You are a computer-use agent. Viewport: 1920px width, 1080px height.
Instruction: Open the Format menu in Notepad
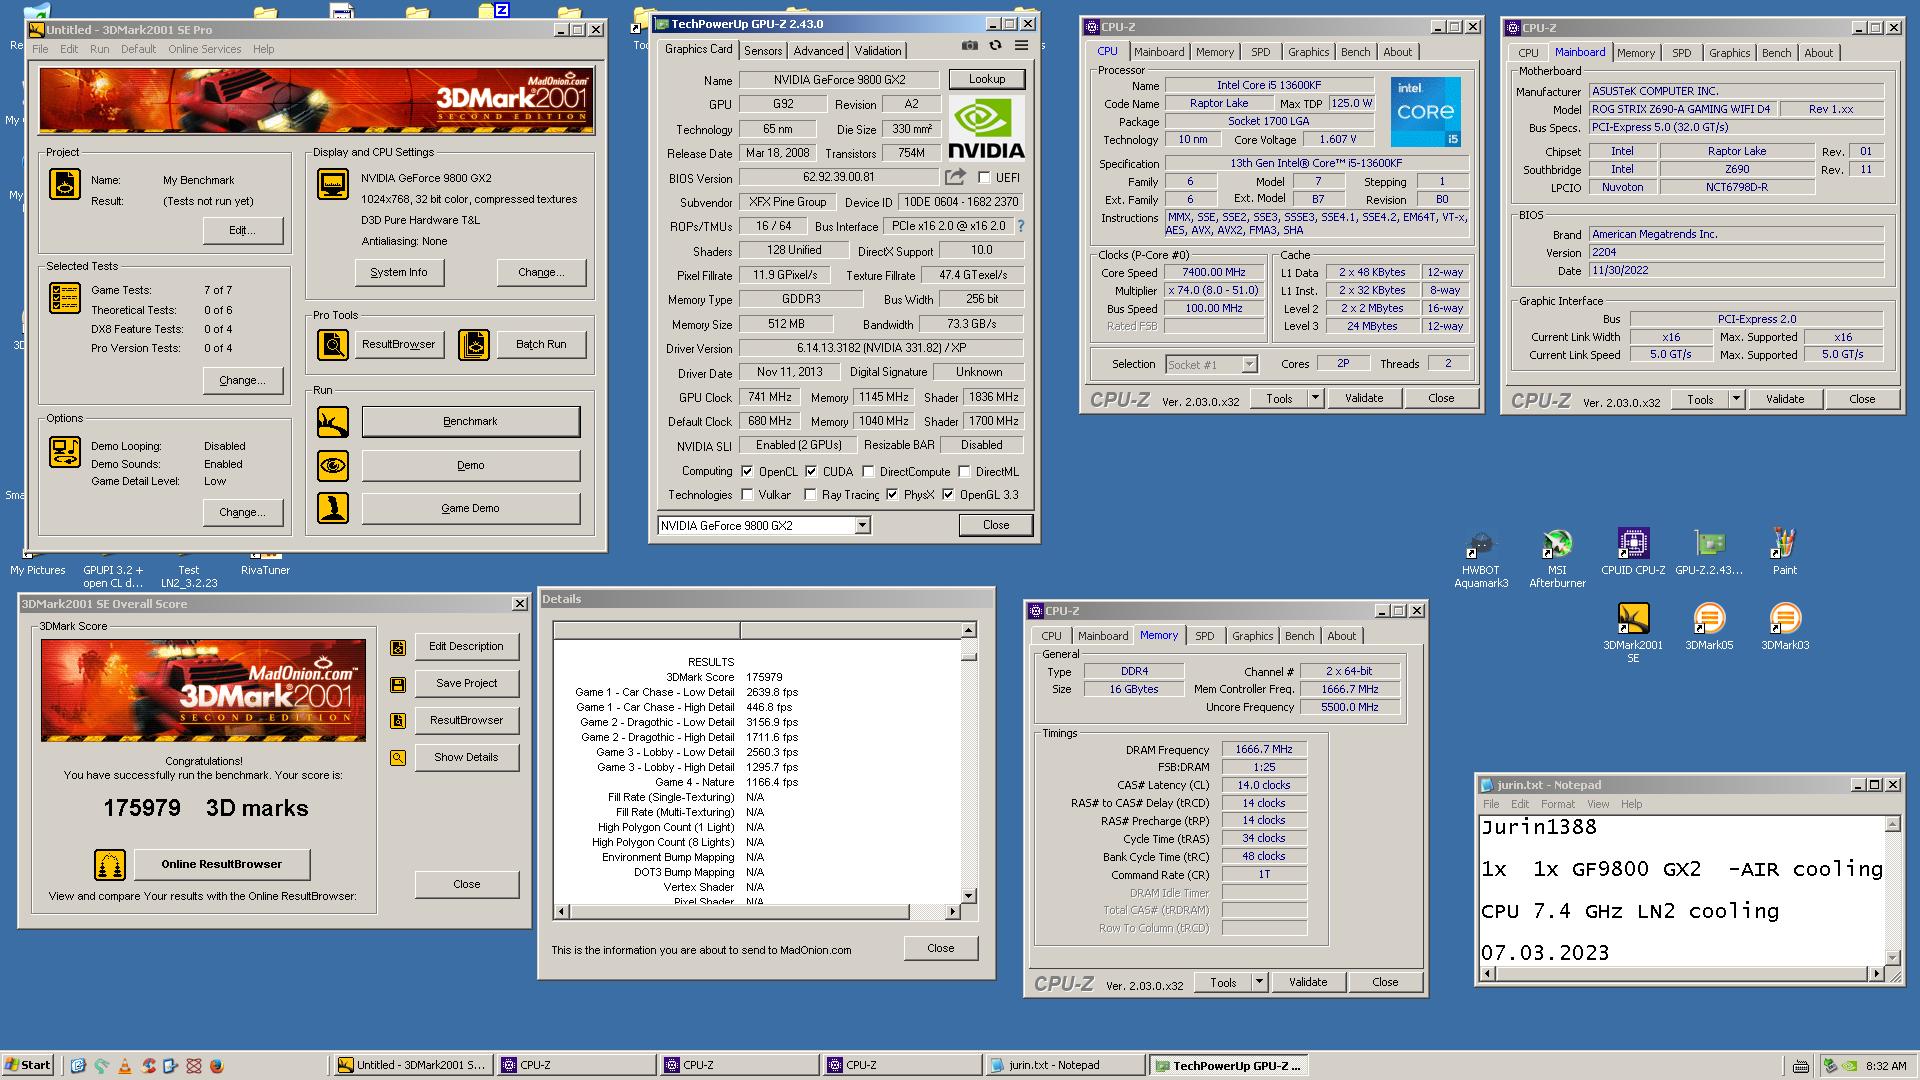tap(1557, 804)
